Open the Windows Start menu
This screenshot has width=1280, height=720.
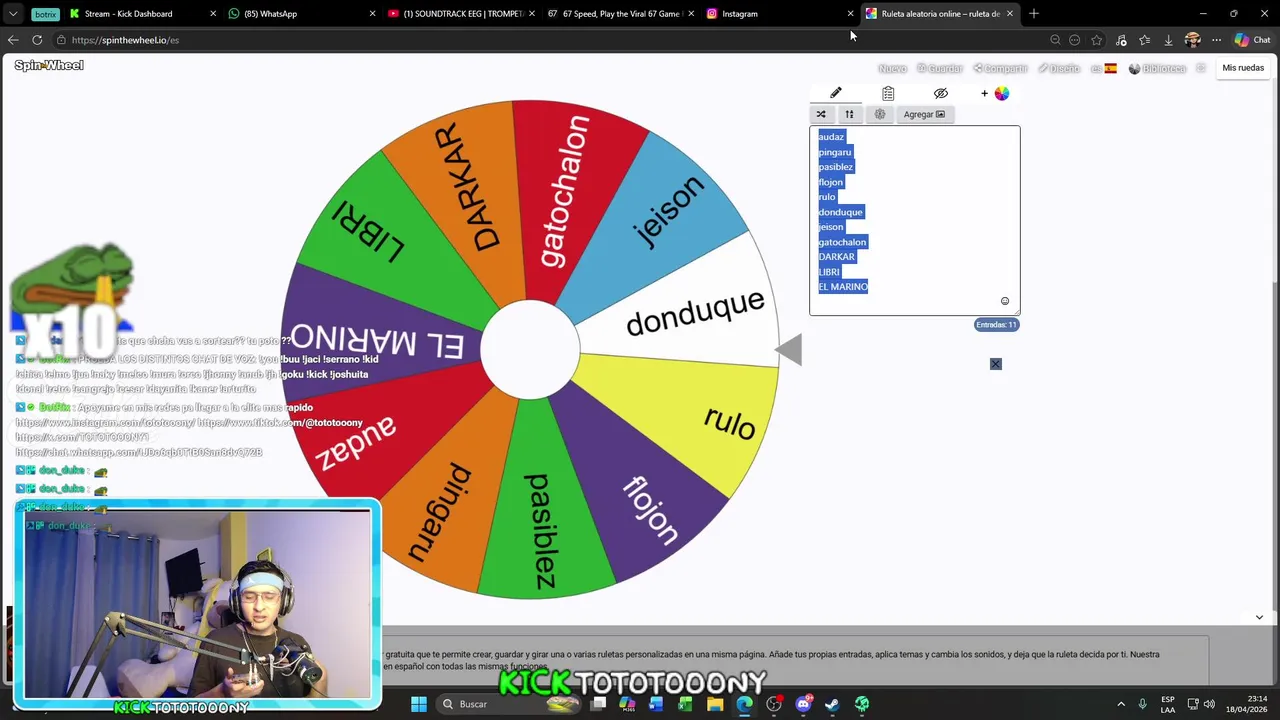coord(419,704)
